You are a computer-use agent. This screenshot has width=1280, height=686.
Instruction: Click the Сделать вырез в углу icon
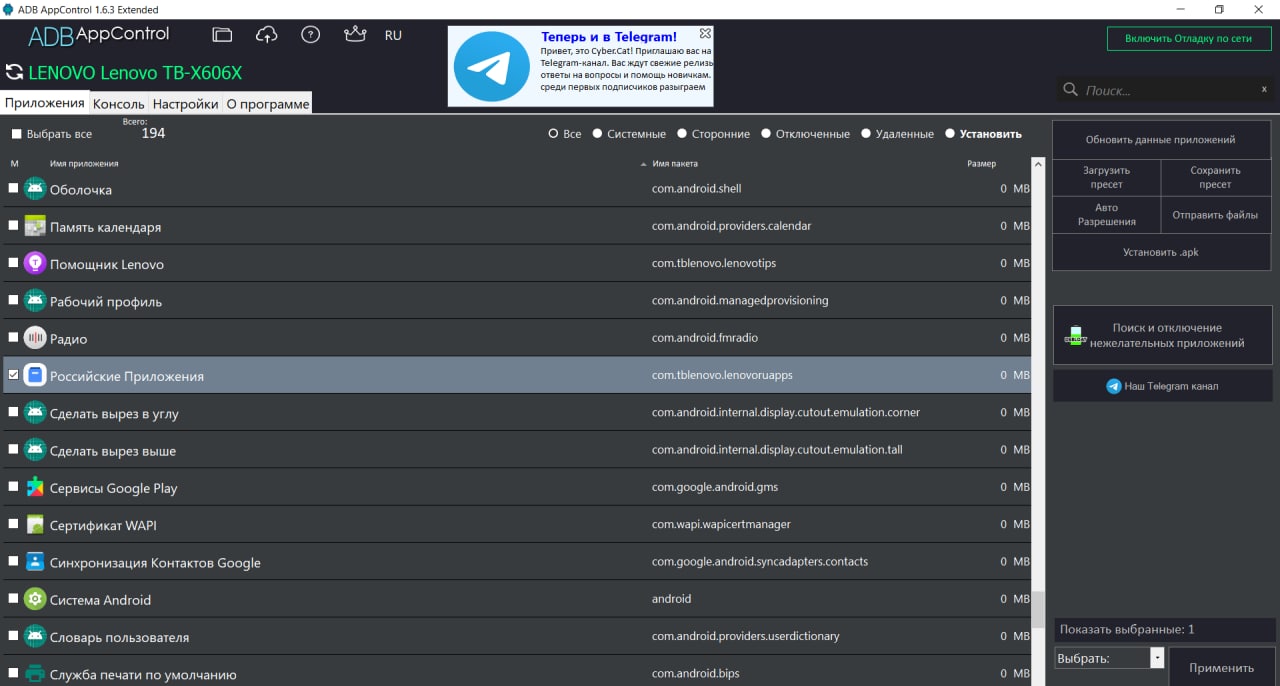tap(35, 413)
